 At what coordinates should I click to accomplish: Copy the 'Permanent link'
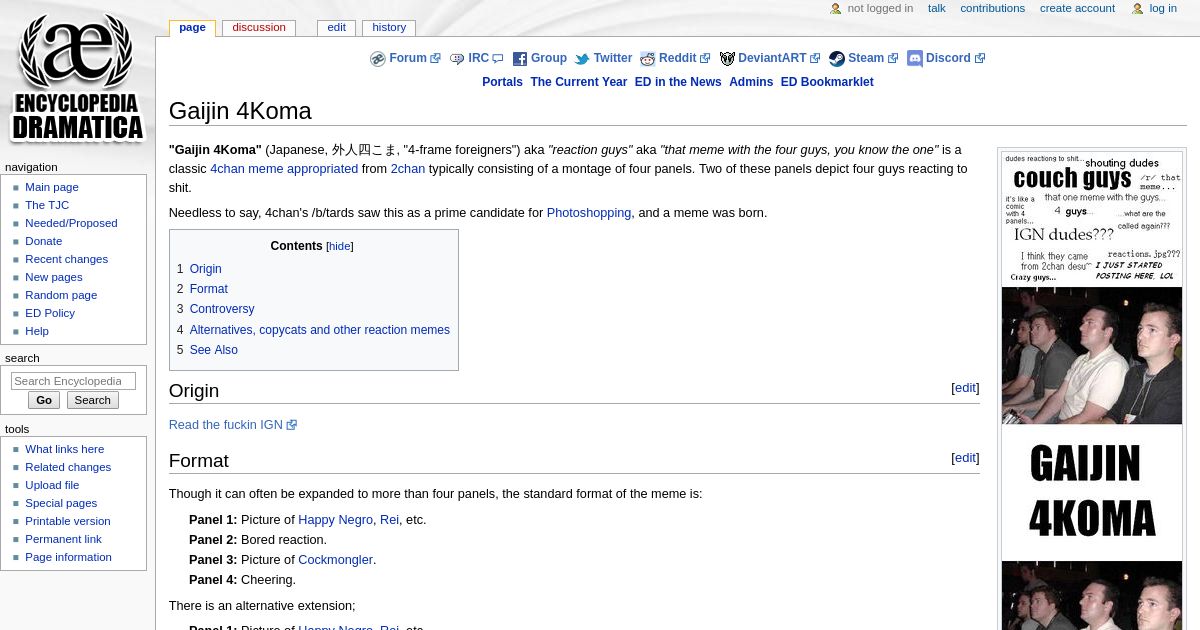63,539
